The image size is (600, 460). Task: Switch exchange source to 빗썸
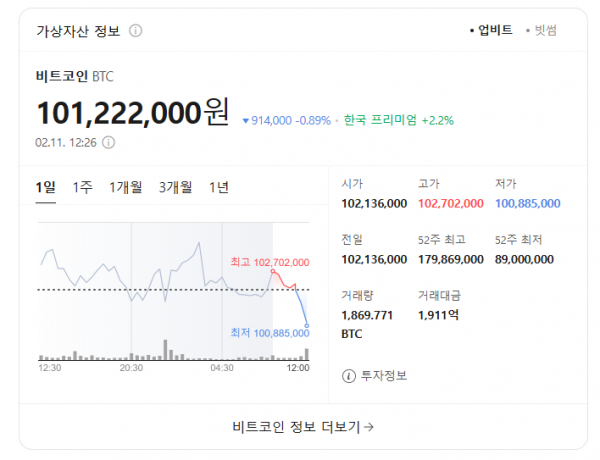pos(542,30)
